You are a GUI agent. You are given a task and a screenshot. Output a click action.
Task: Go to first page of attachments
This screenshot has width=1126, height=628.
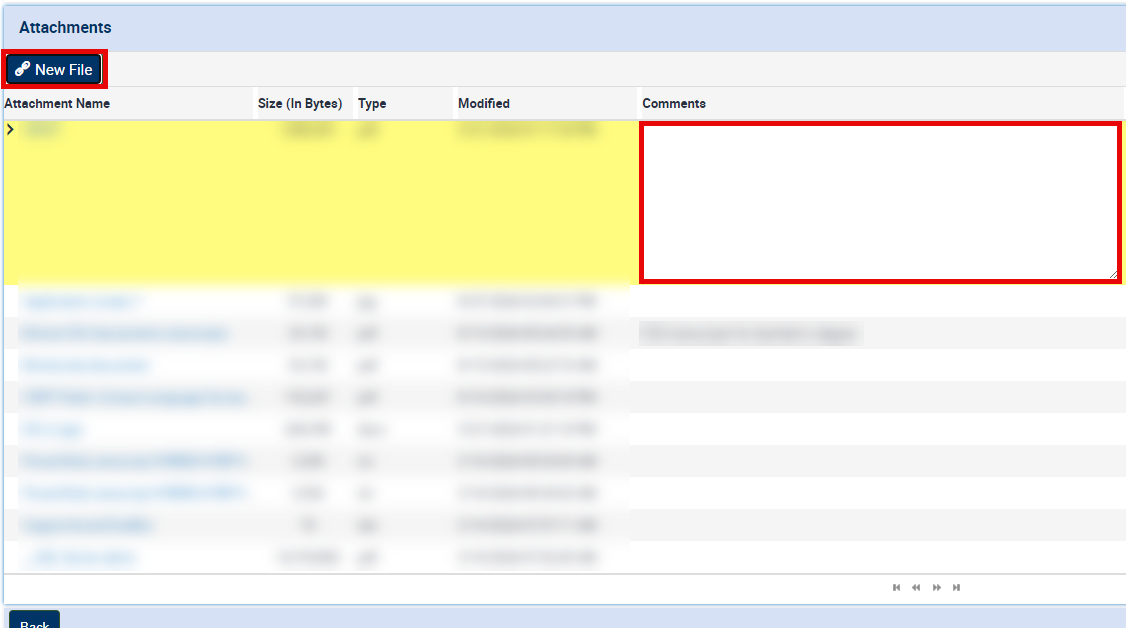pyautogui.click(x=896, y=588)
